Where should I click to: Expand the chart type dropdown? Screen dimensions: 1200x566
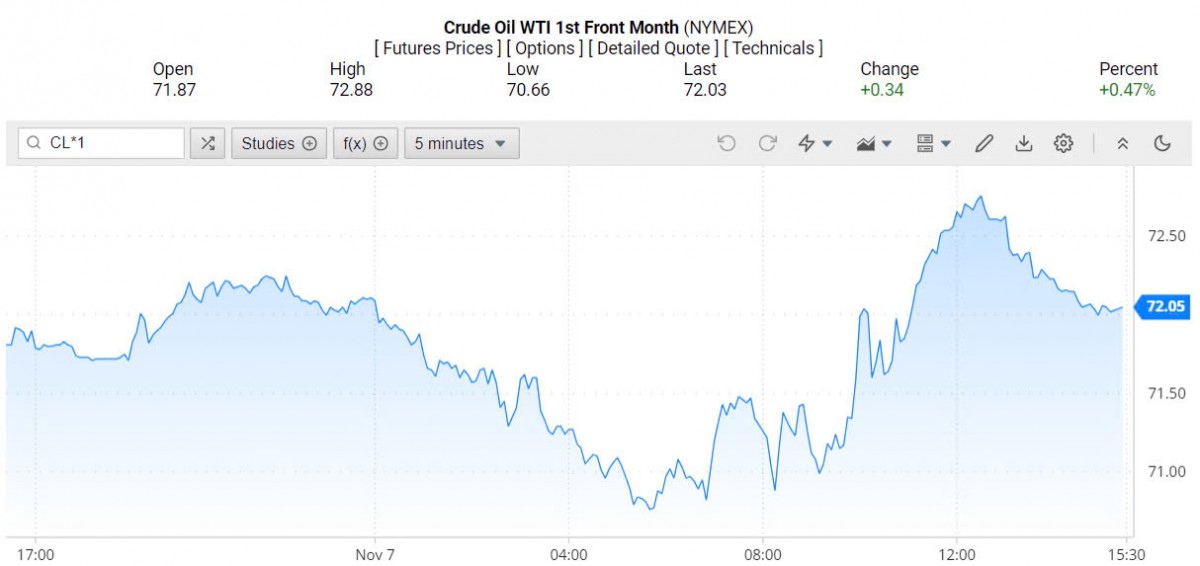click(x=875, y=143)
